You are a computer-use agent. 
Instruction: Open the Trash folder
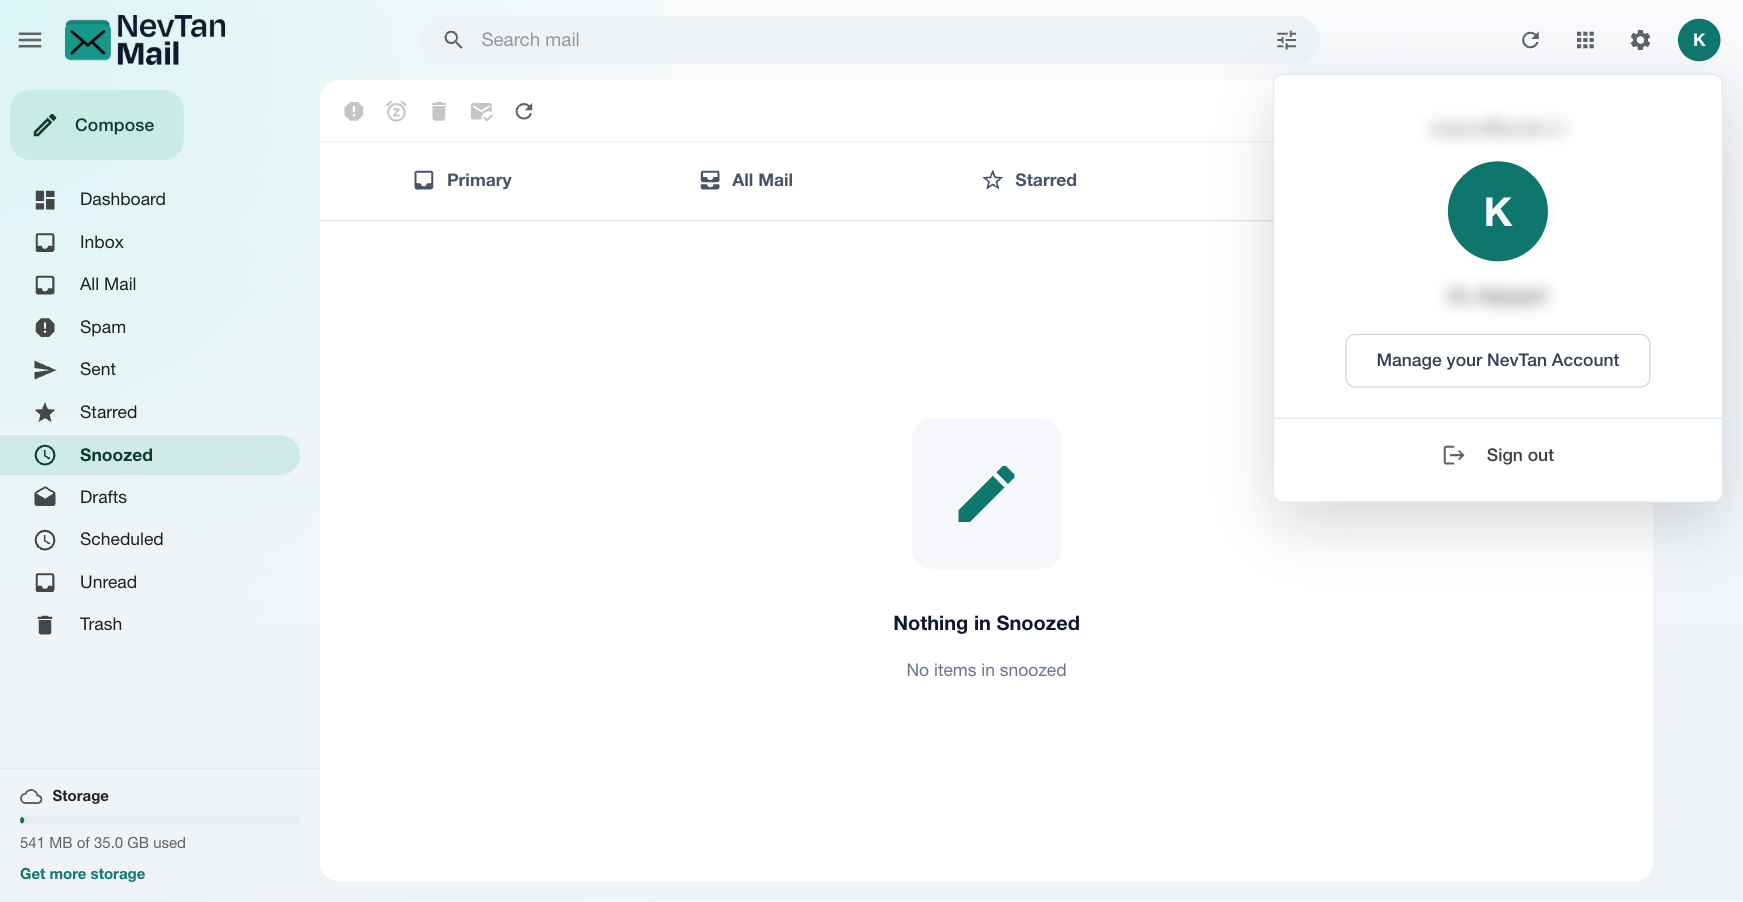[x=150, y=624]
